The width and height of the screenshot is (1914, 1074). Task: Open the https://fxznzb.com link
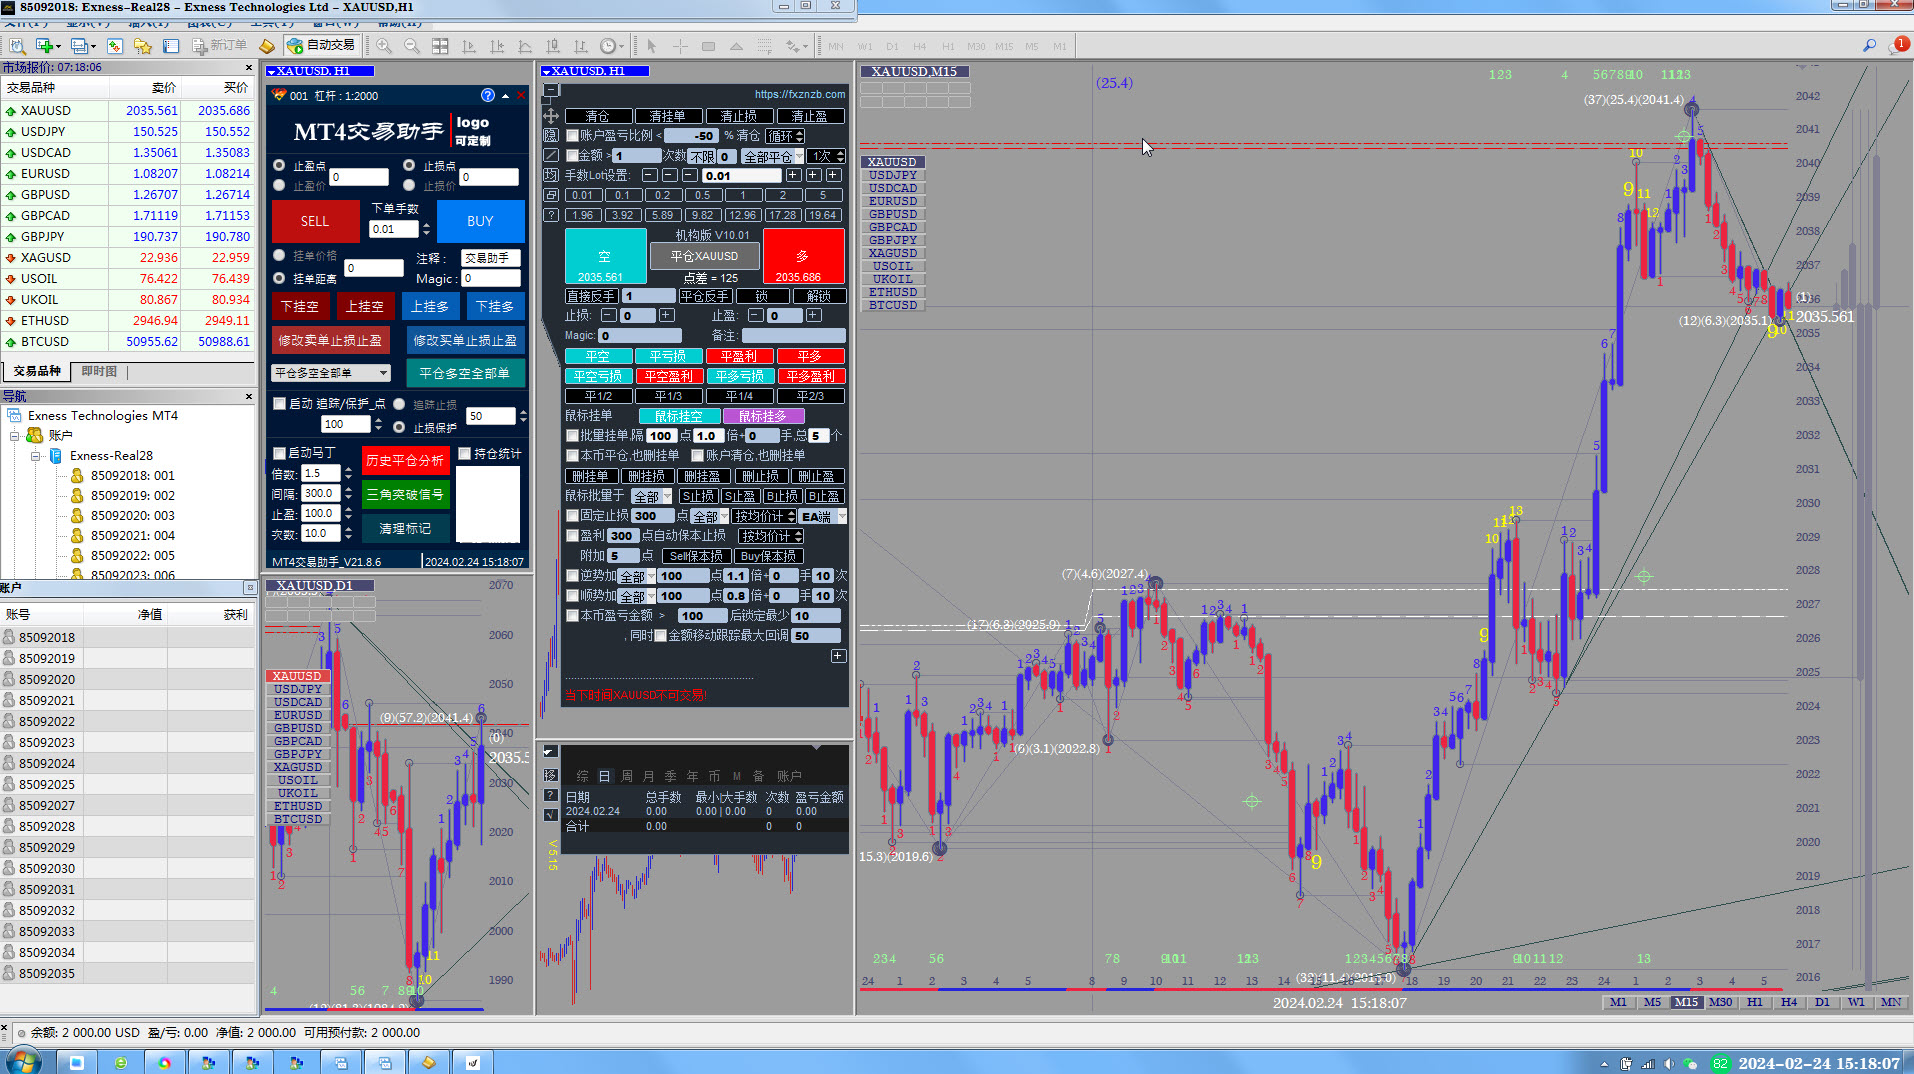click(800, 94)
